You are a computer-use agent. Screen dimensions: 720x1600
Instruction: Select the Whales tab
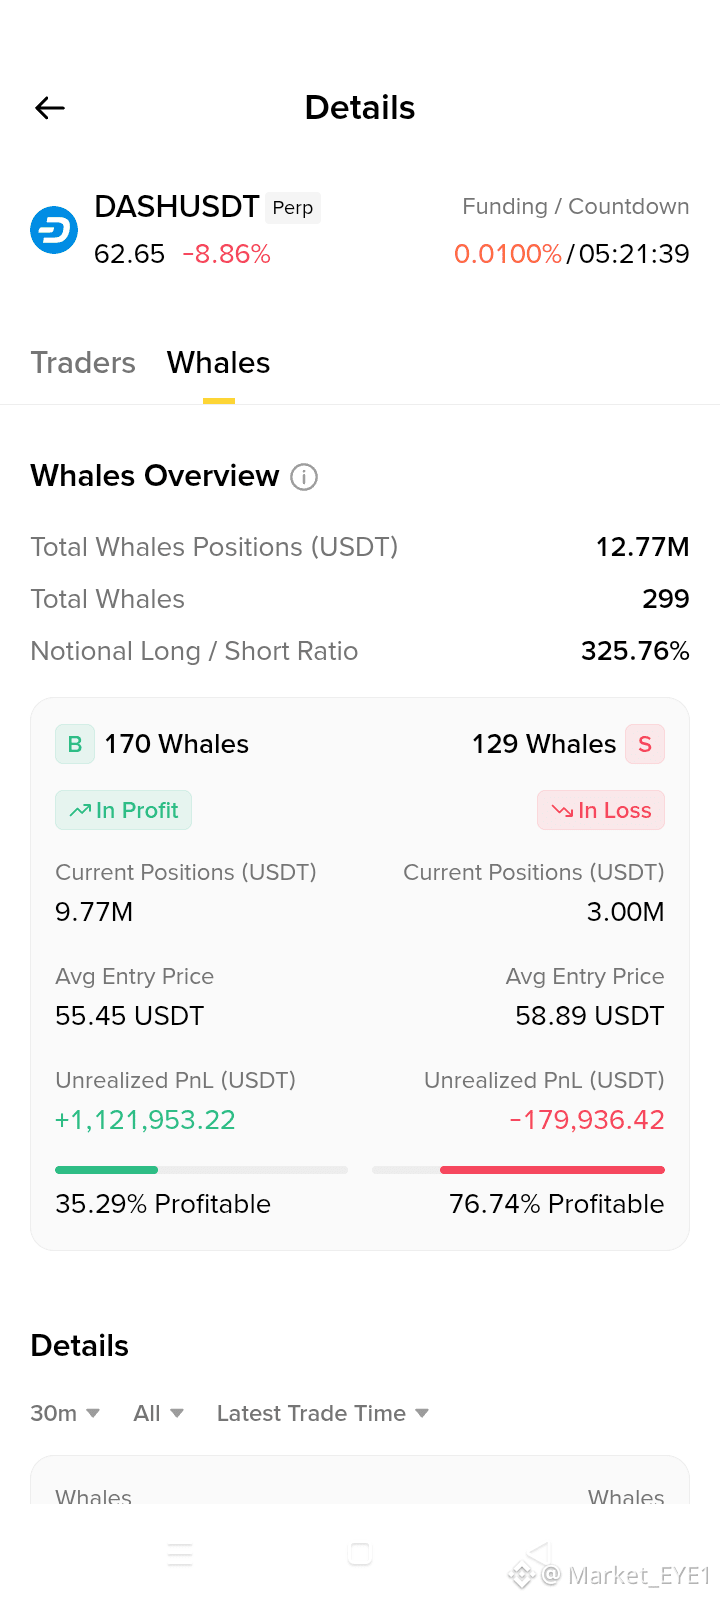(219, 362)
